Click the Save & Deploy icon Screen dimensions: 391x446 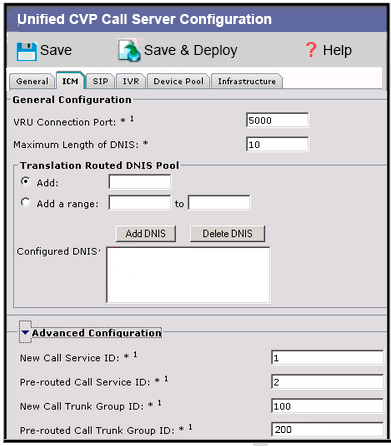[x=129, y=51]
